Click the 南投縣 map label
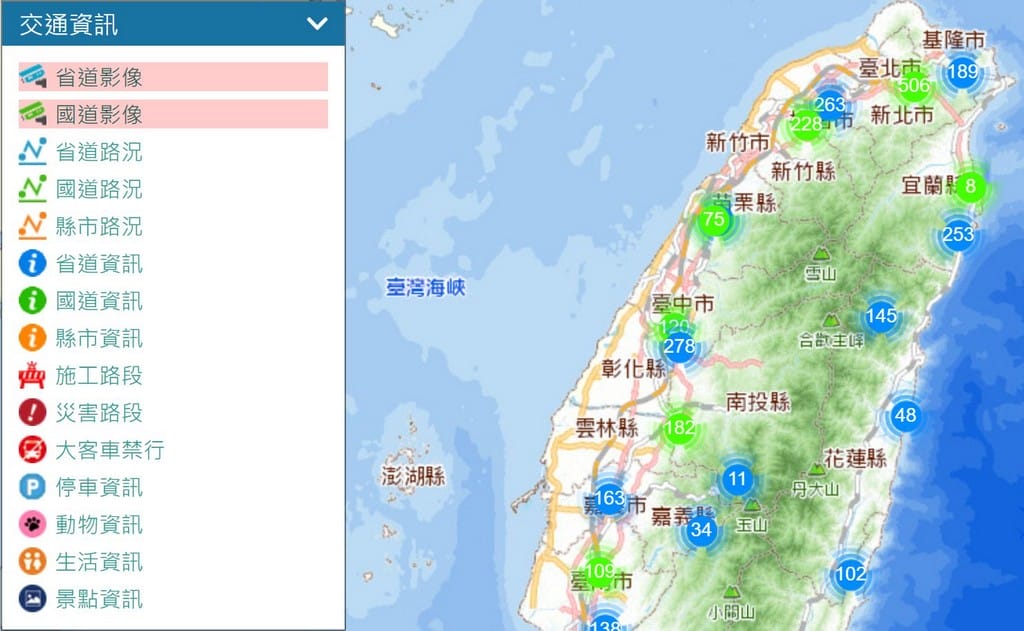This screenshot has width=1024, height=631. point(758,402)
